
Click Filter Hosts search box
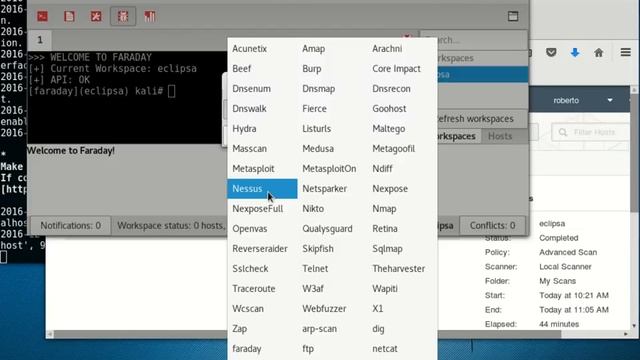pos(591,132)
